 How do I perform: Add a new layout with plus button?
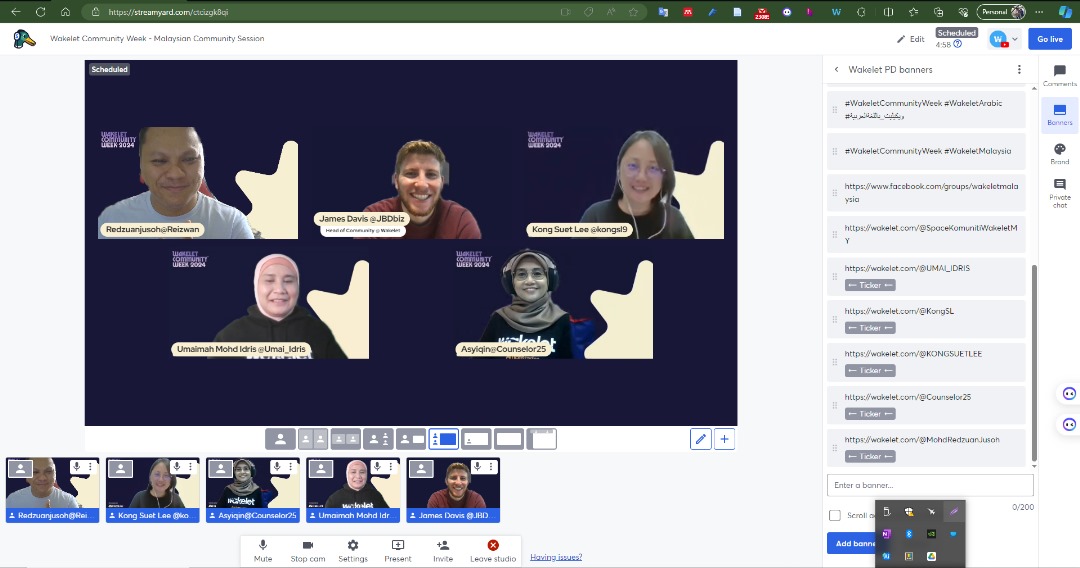(x=724, y=439)
